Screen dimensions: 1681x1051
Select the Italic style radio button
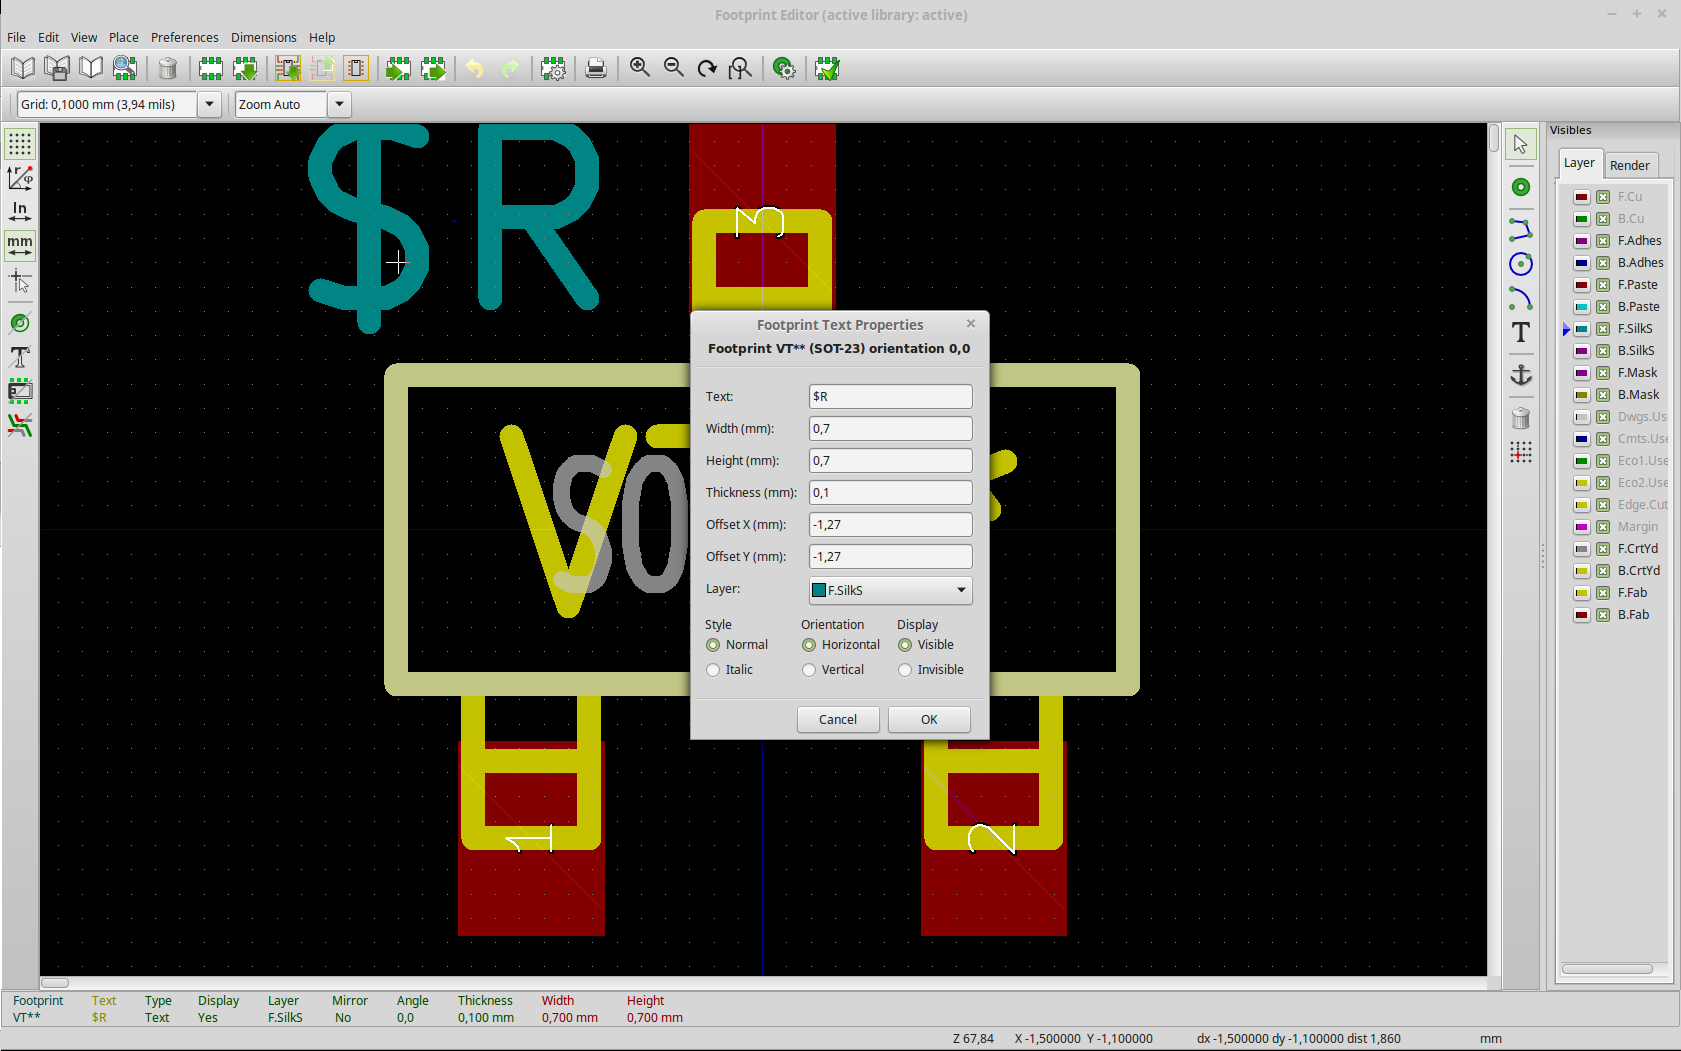pyautogui.click(x=713, y=670)
